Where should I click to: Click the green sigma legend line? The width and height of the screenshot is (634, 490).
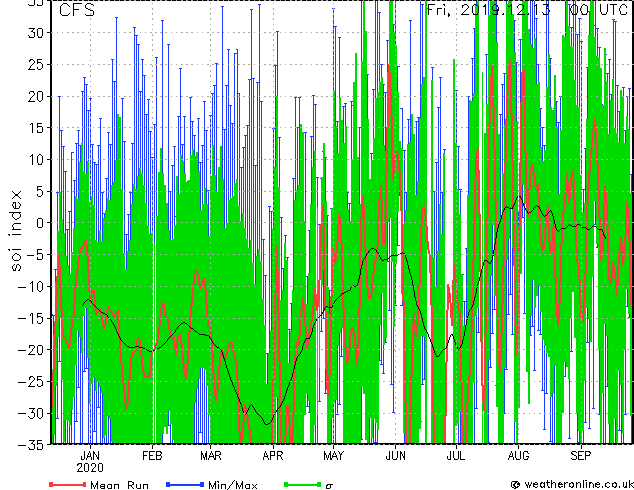point(303,484)
